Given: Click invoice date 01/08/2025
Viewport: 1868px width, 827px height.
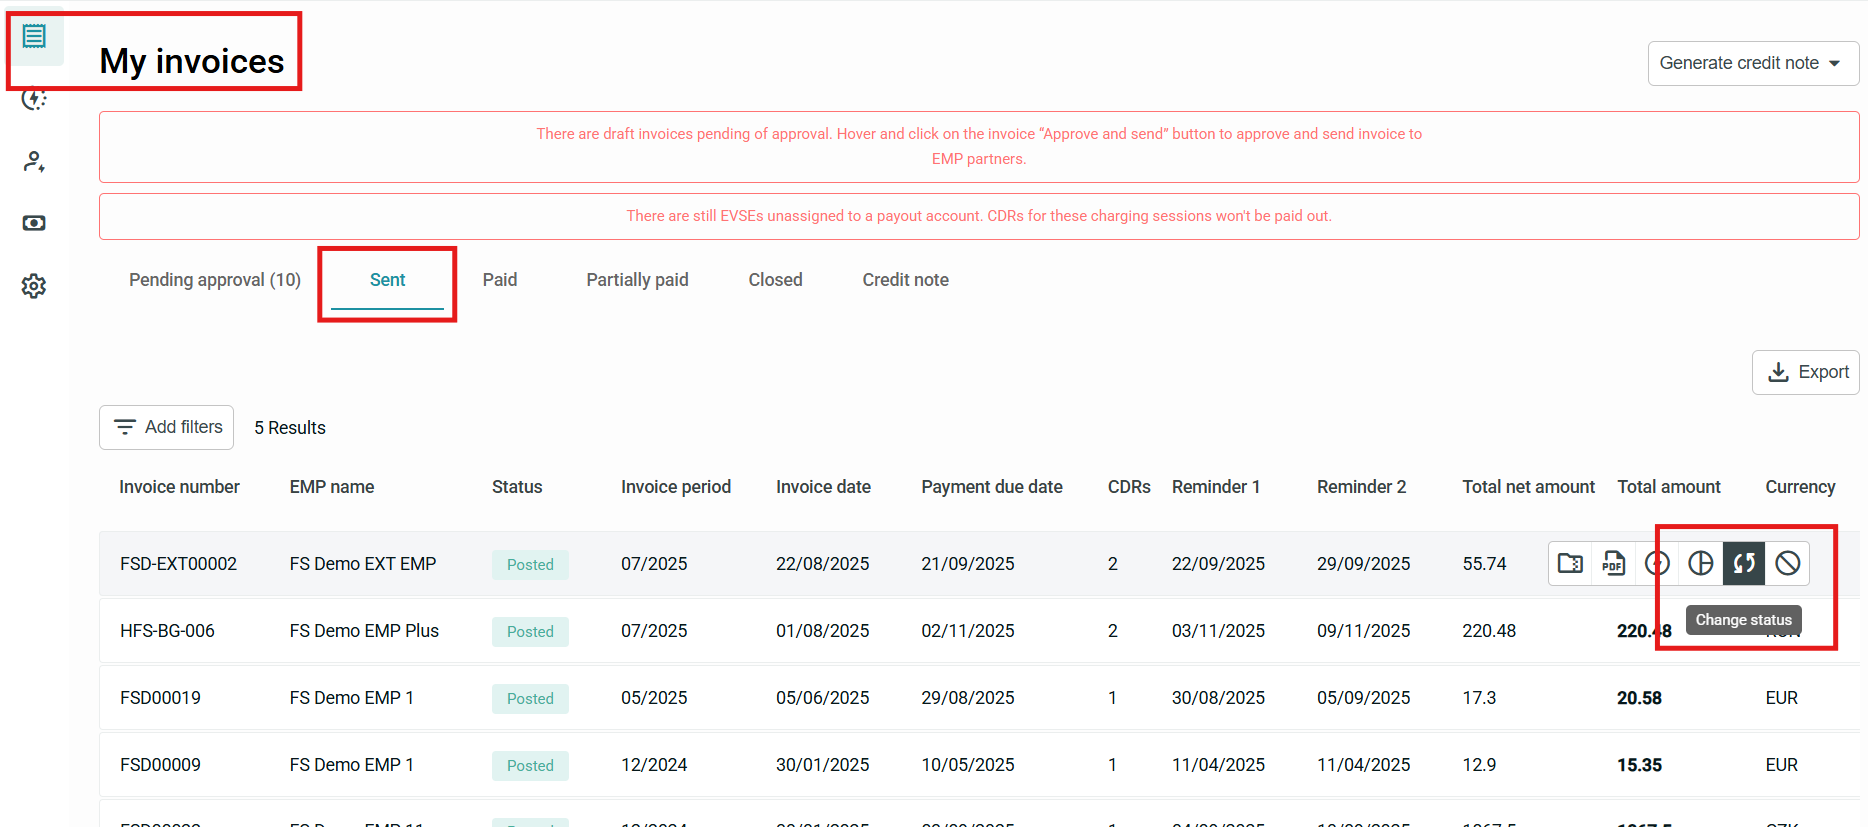Looking at the screenshot, I should tap(823, 631).
